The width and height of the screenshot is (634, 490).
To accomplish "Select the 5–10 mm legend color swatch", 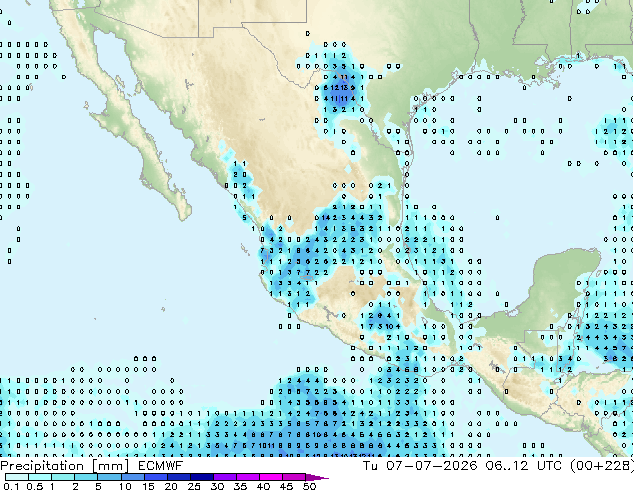I will (x=109, y=477).
